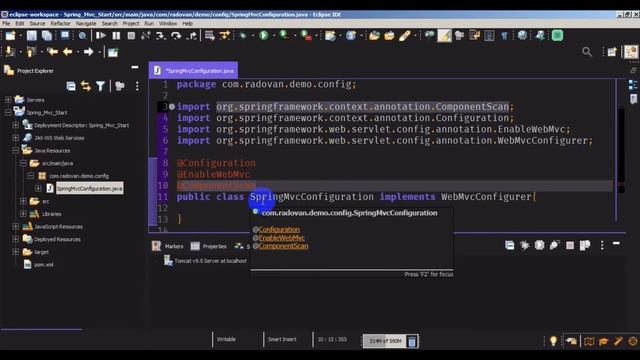Viewport: 640px width, 360px height.
Task: Open the Window menu
Action: tap(168, 23)
